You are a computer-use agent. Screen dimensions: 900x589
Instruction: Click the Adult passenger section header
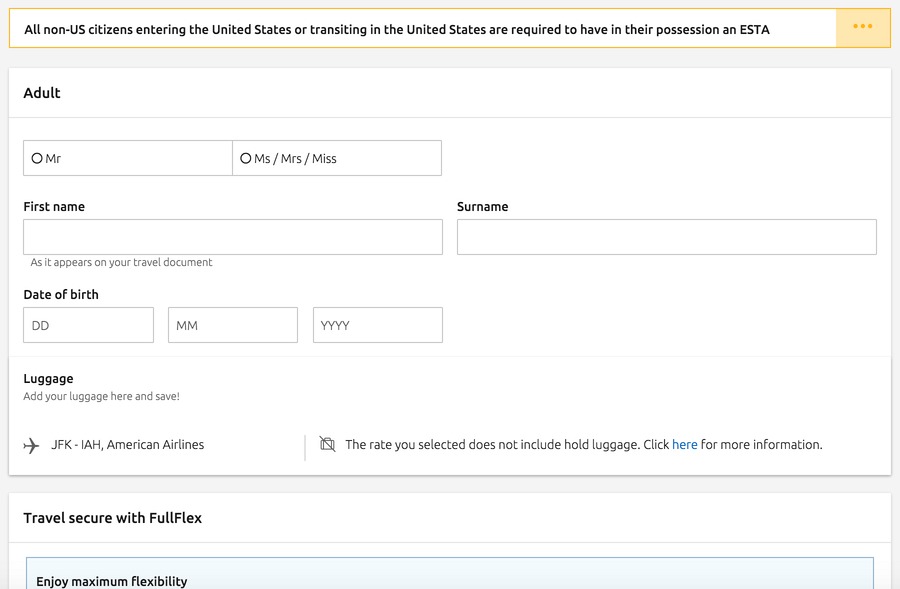pyautogui.click(x=42, y=93)
